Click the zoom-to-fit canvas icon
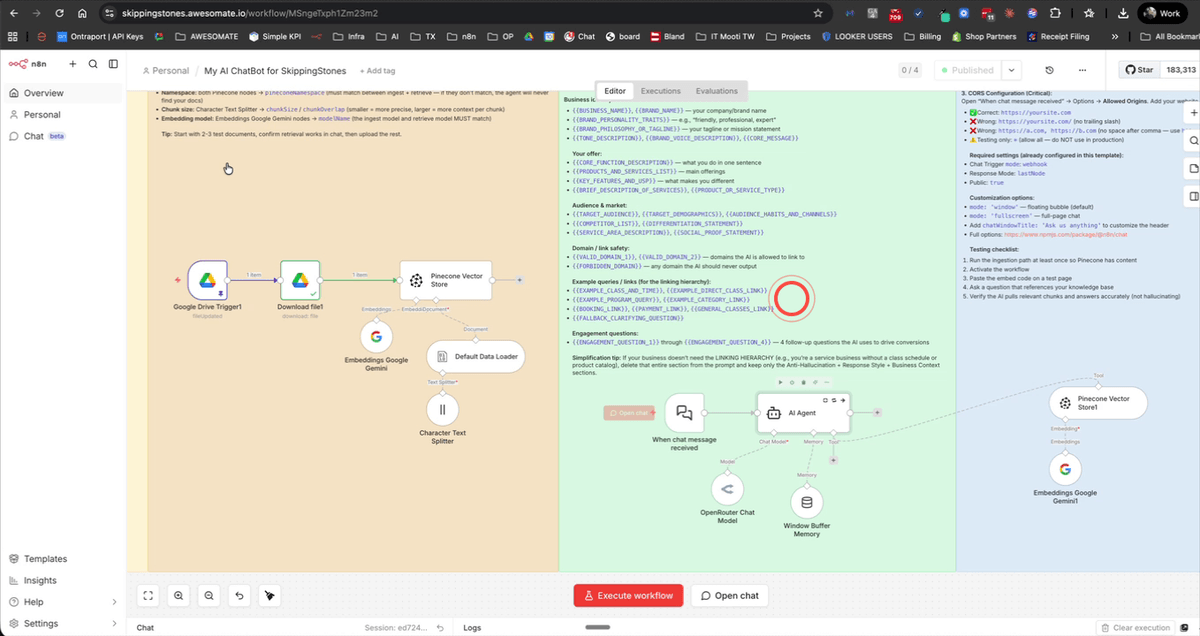Viewport: 1200px width, 636px height. coord(148,595)
